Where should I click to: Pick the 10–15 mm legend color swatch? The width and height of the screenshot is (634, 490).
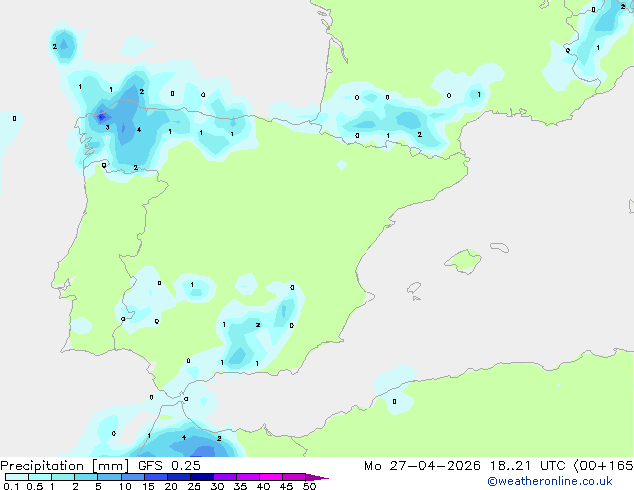point(133,477)
